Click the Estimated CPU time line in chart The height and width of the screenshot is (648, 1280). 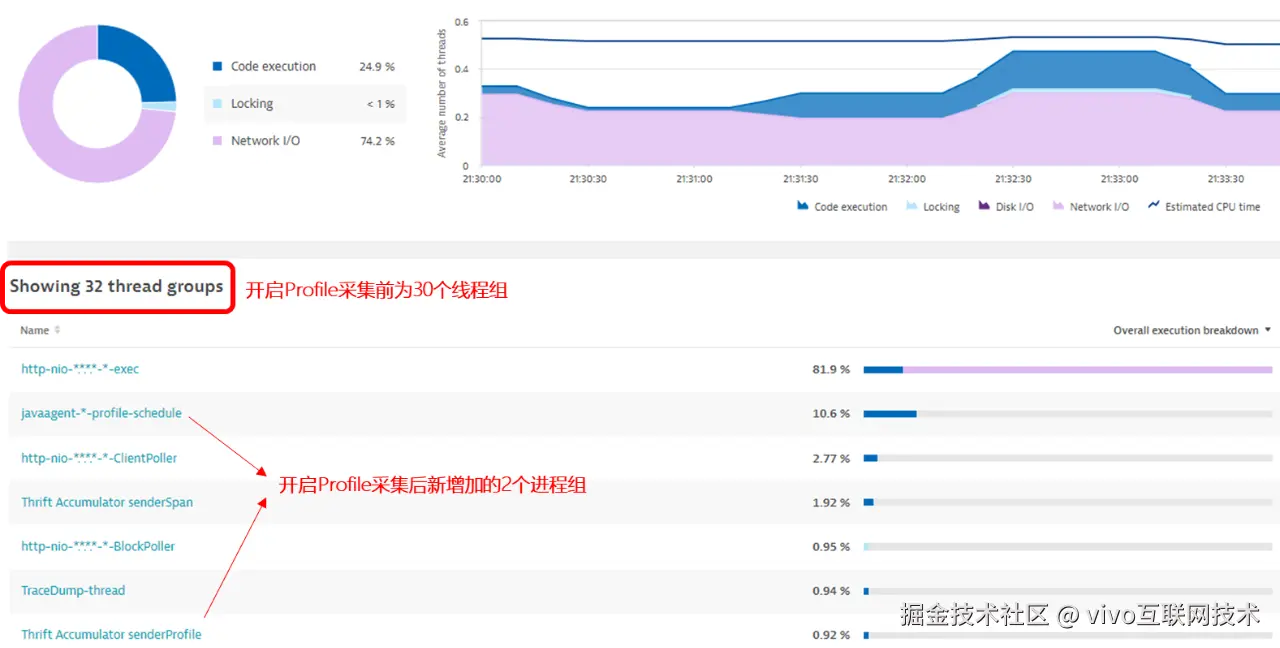click(880, 41)
